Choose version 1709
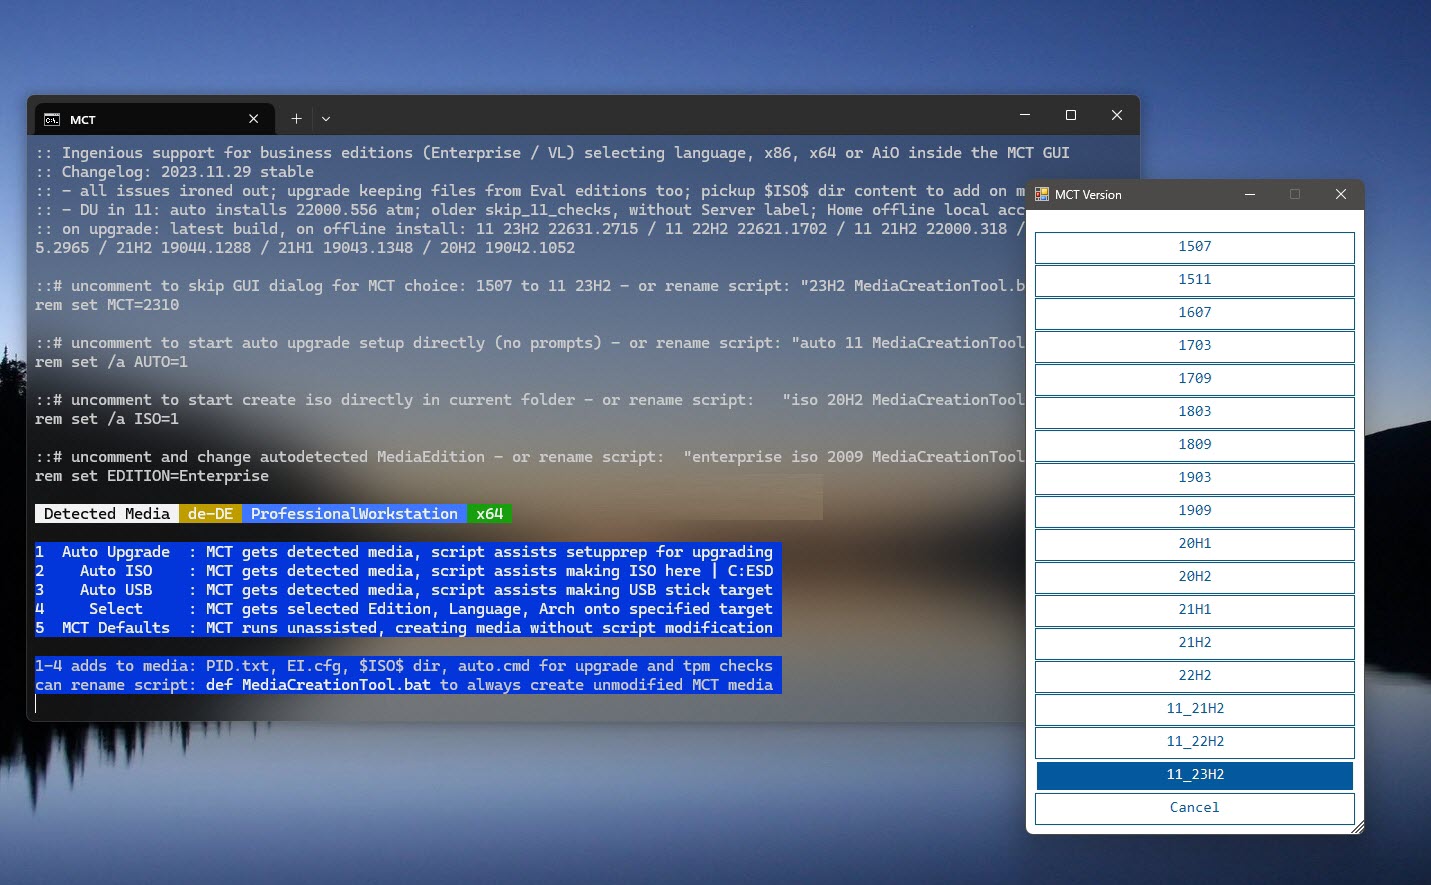 (x=1194, y=379)
